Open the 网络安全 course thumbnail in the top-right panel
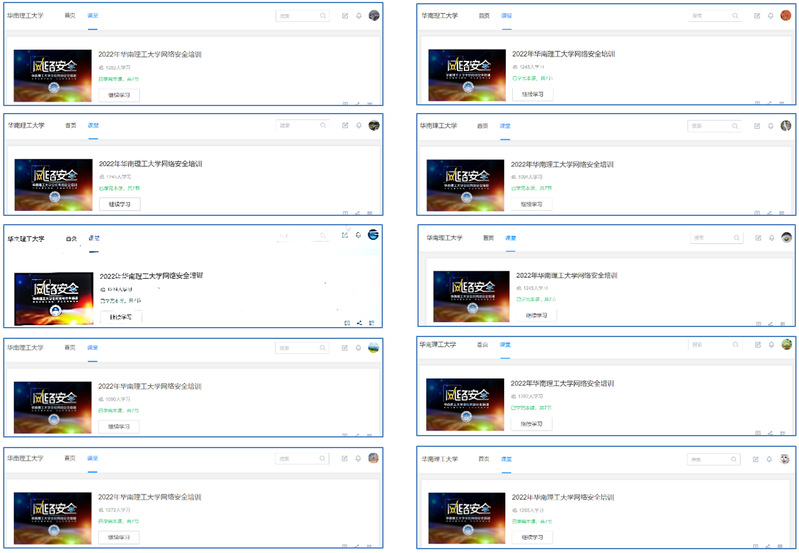The width and height of the screenshot is (799, 553). point(467,75)
